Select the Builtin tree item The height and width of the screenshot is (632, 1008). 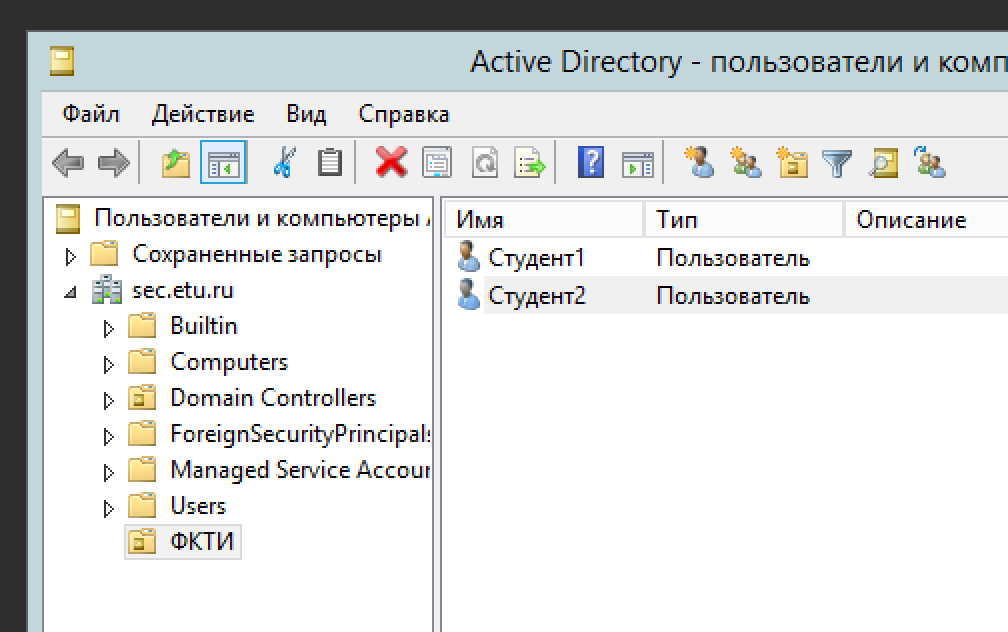pyautogui.click(x=204, y=326)
